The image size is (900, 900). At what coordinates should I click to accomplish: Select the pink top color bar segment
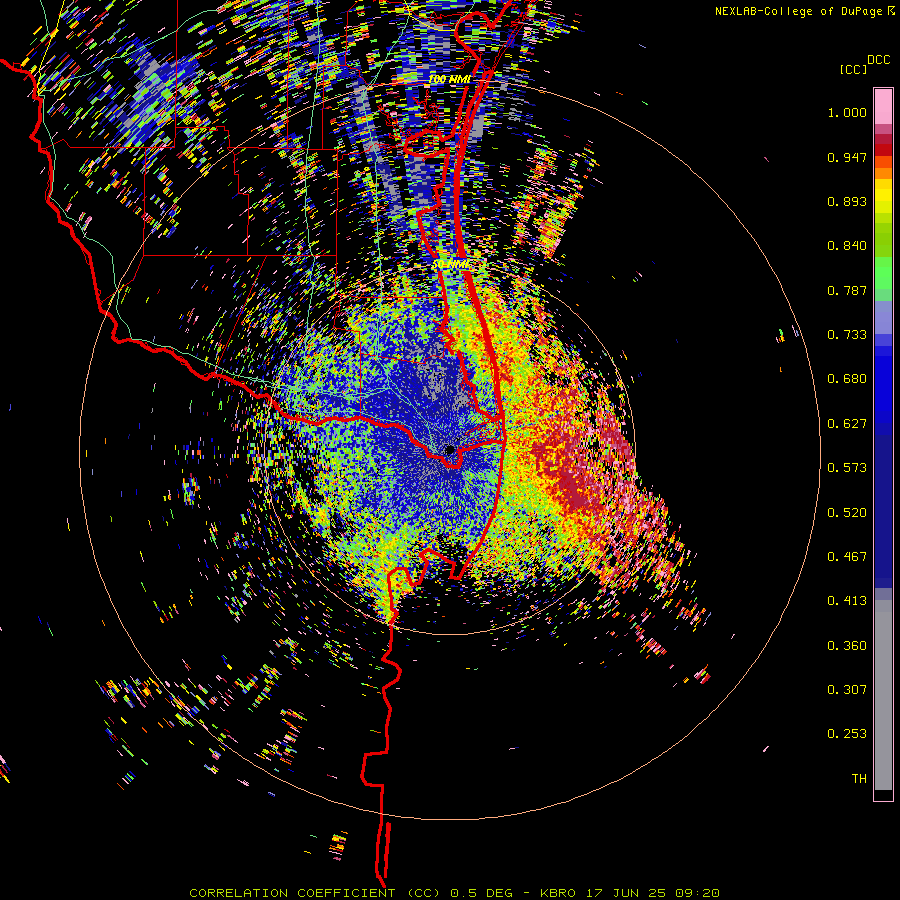(x=883, y=106)
